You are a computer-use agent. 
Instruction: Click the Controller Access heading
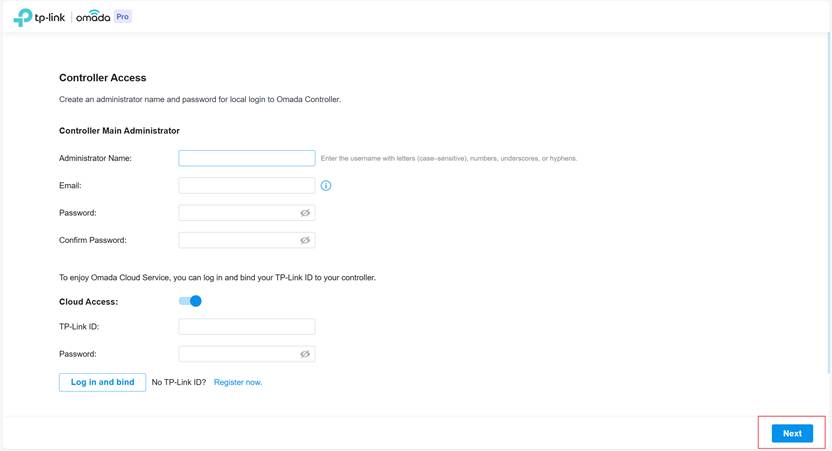tap(103, 77)
